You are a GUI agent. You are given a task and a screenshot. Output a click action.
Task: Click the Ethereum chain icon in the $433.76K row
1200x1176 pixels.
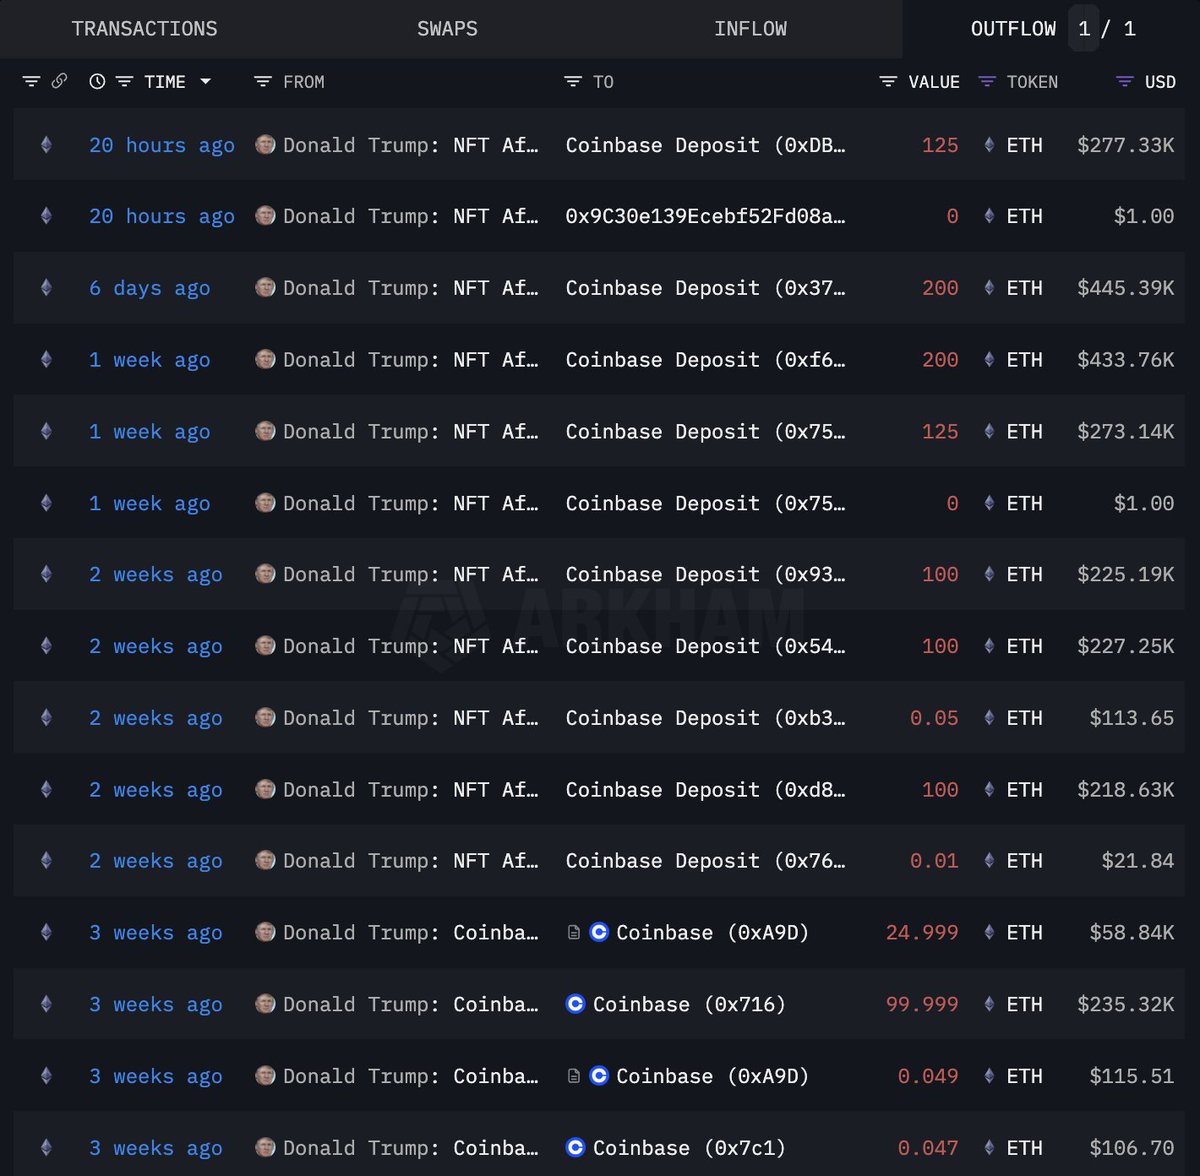click(46, 360)
